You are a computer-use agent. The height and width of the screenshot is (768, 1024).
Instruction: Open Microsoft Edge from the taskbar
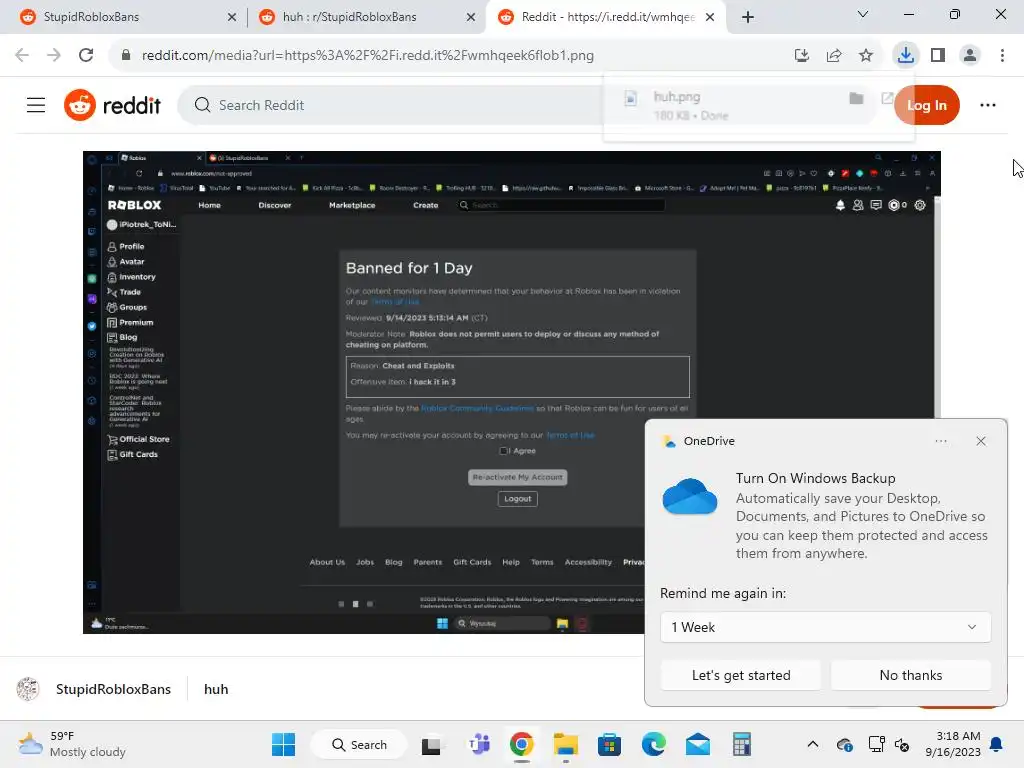point(653,744)
